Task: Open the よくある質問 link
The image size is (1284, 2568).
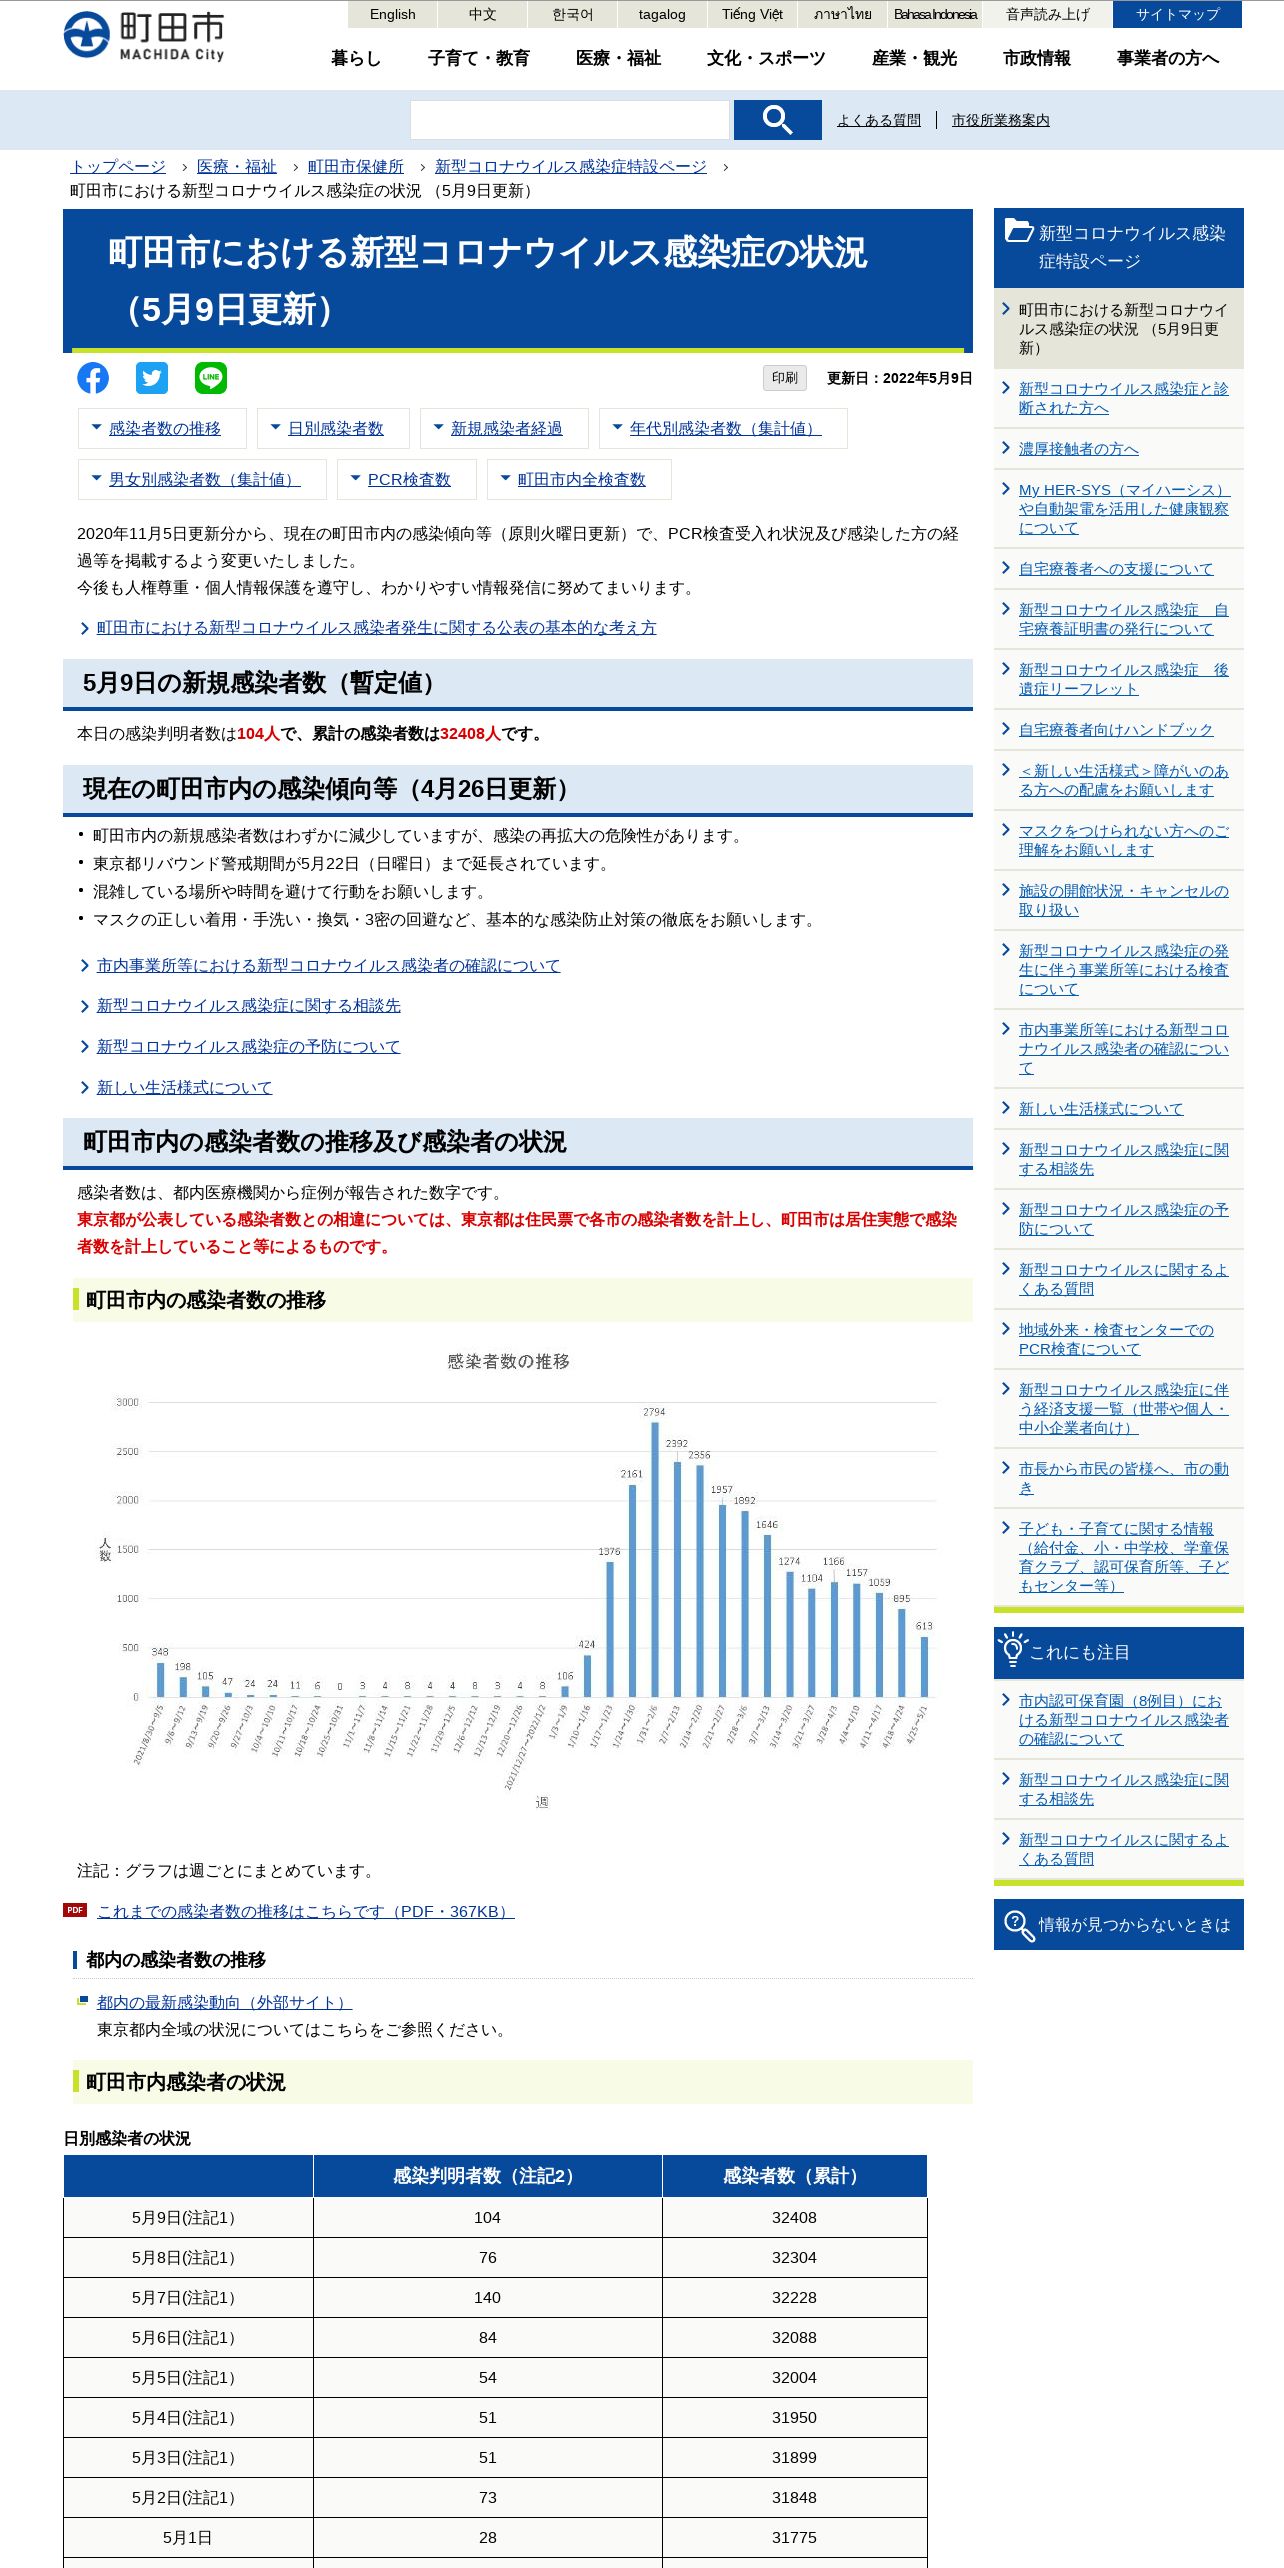Action: [878, 120]
